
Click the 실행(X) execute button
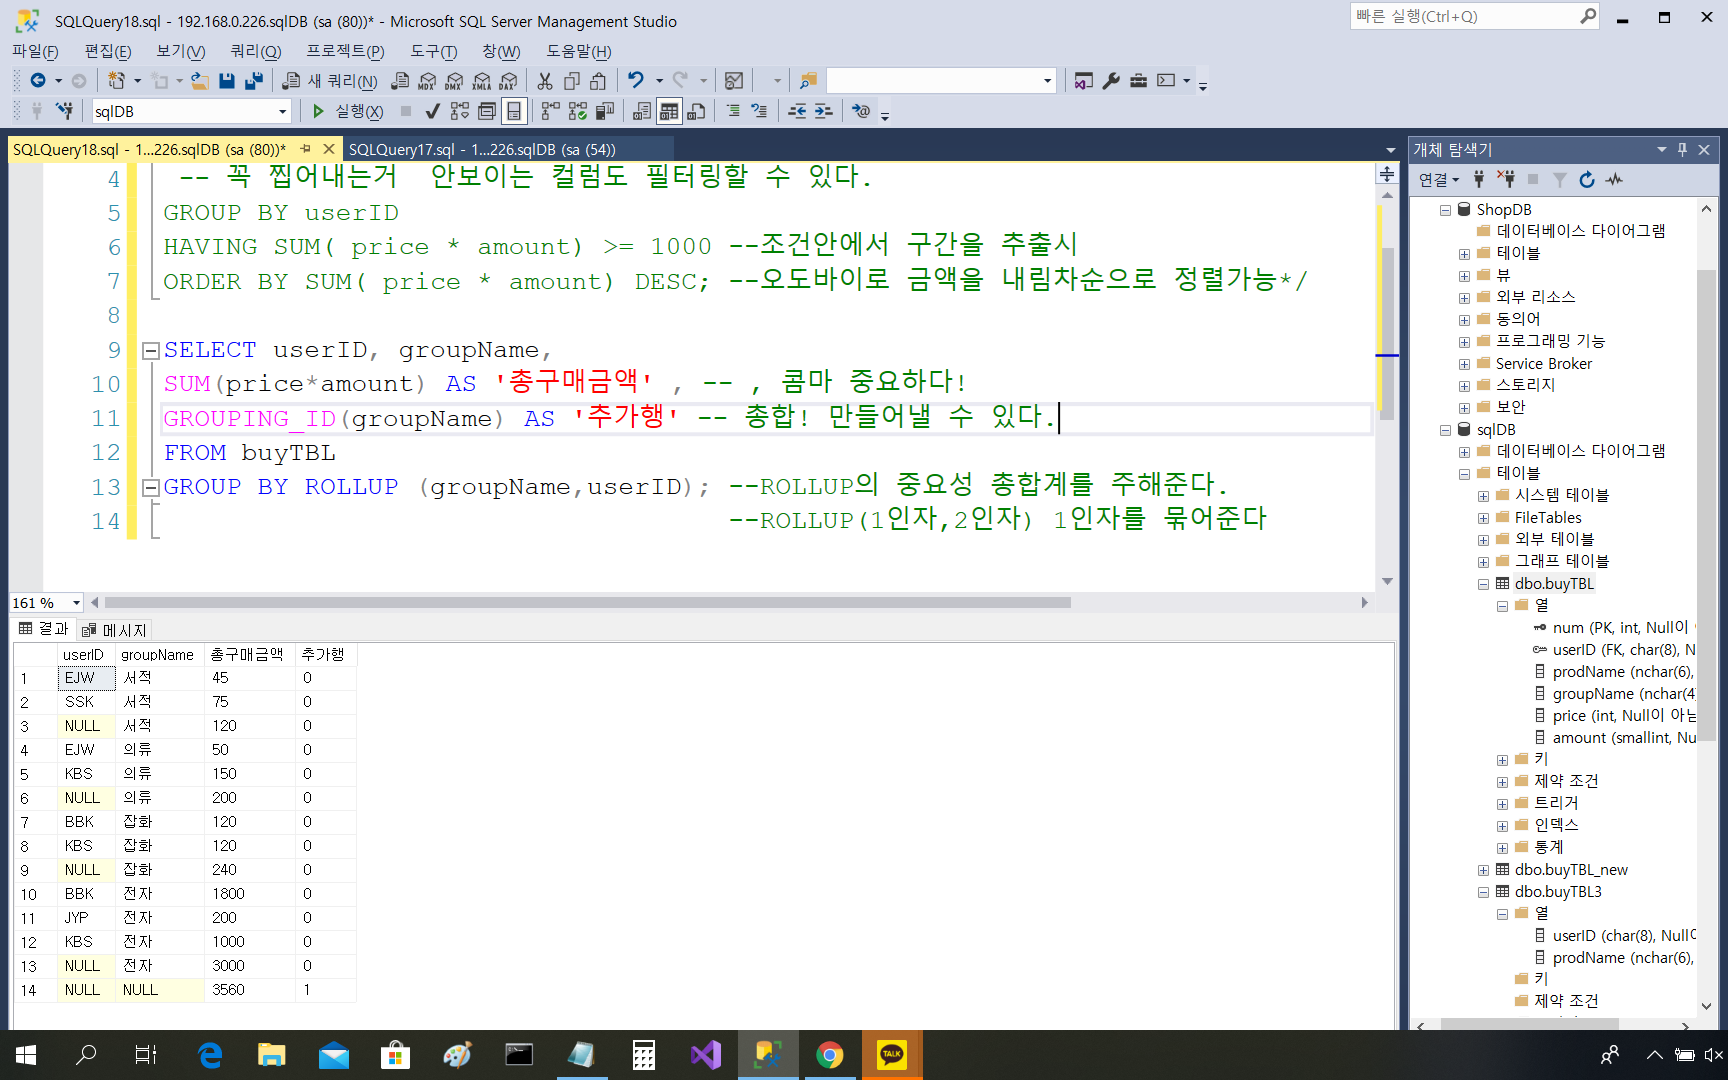346,111
